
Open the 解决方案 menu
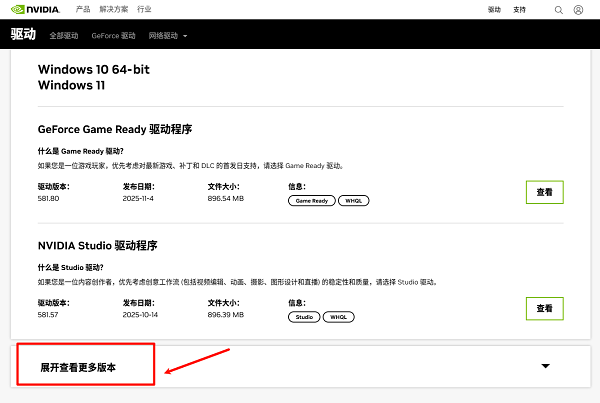pyautogui.click(x=115, y=10)
